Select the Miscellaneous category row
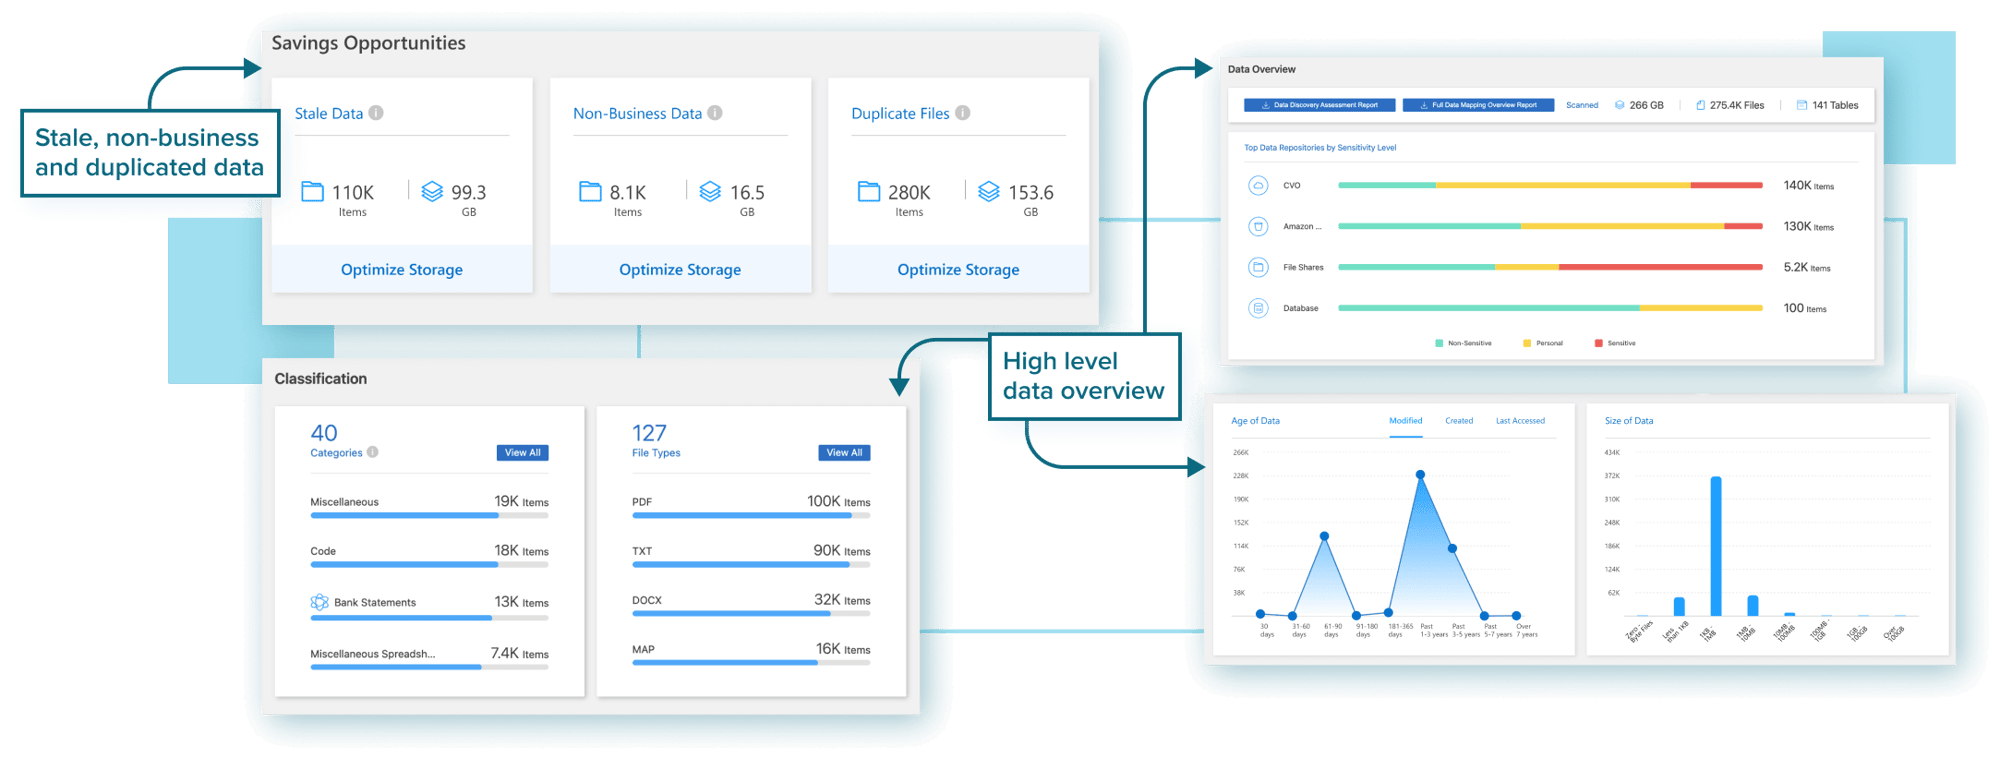This screenshot has width=2000, height=758. click(429, 506)
